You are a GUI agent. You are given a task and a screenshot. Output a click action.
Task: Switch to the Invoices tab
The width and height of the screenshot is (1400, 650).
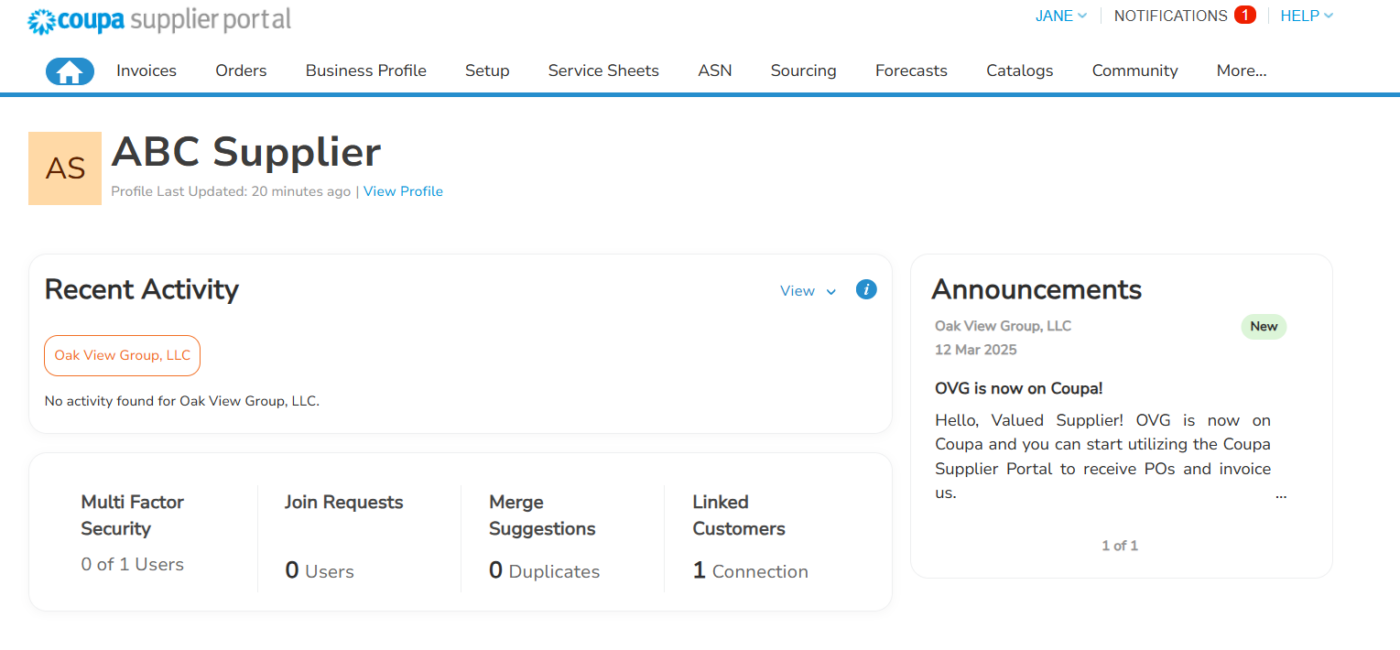point(146,70)
